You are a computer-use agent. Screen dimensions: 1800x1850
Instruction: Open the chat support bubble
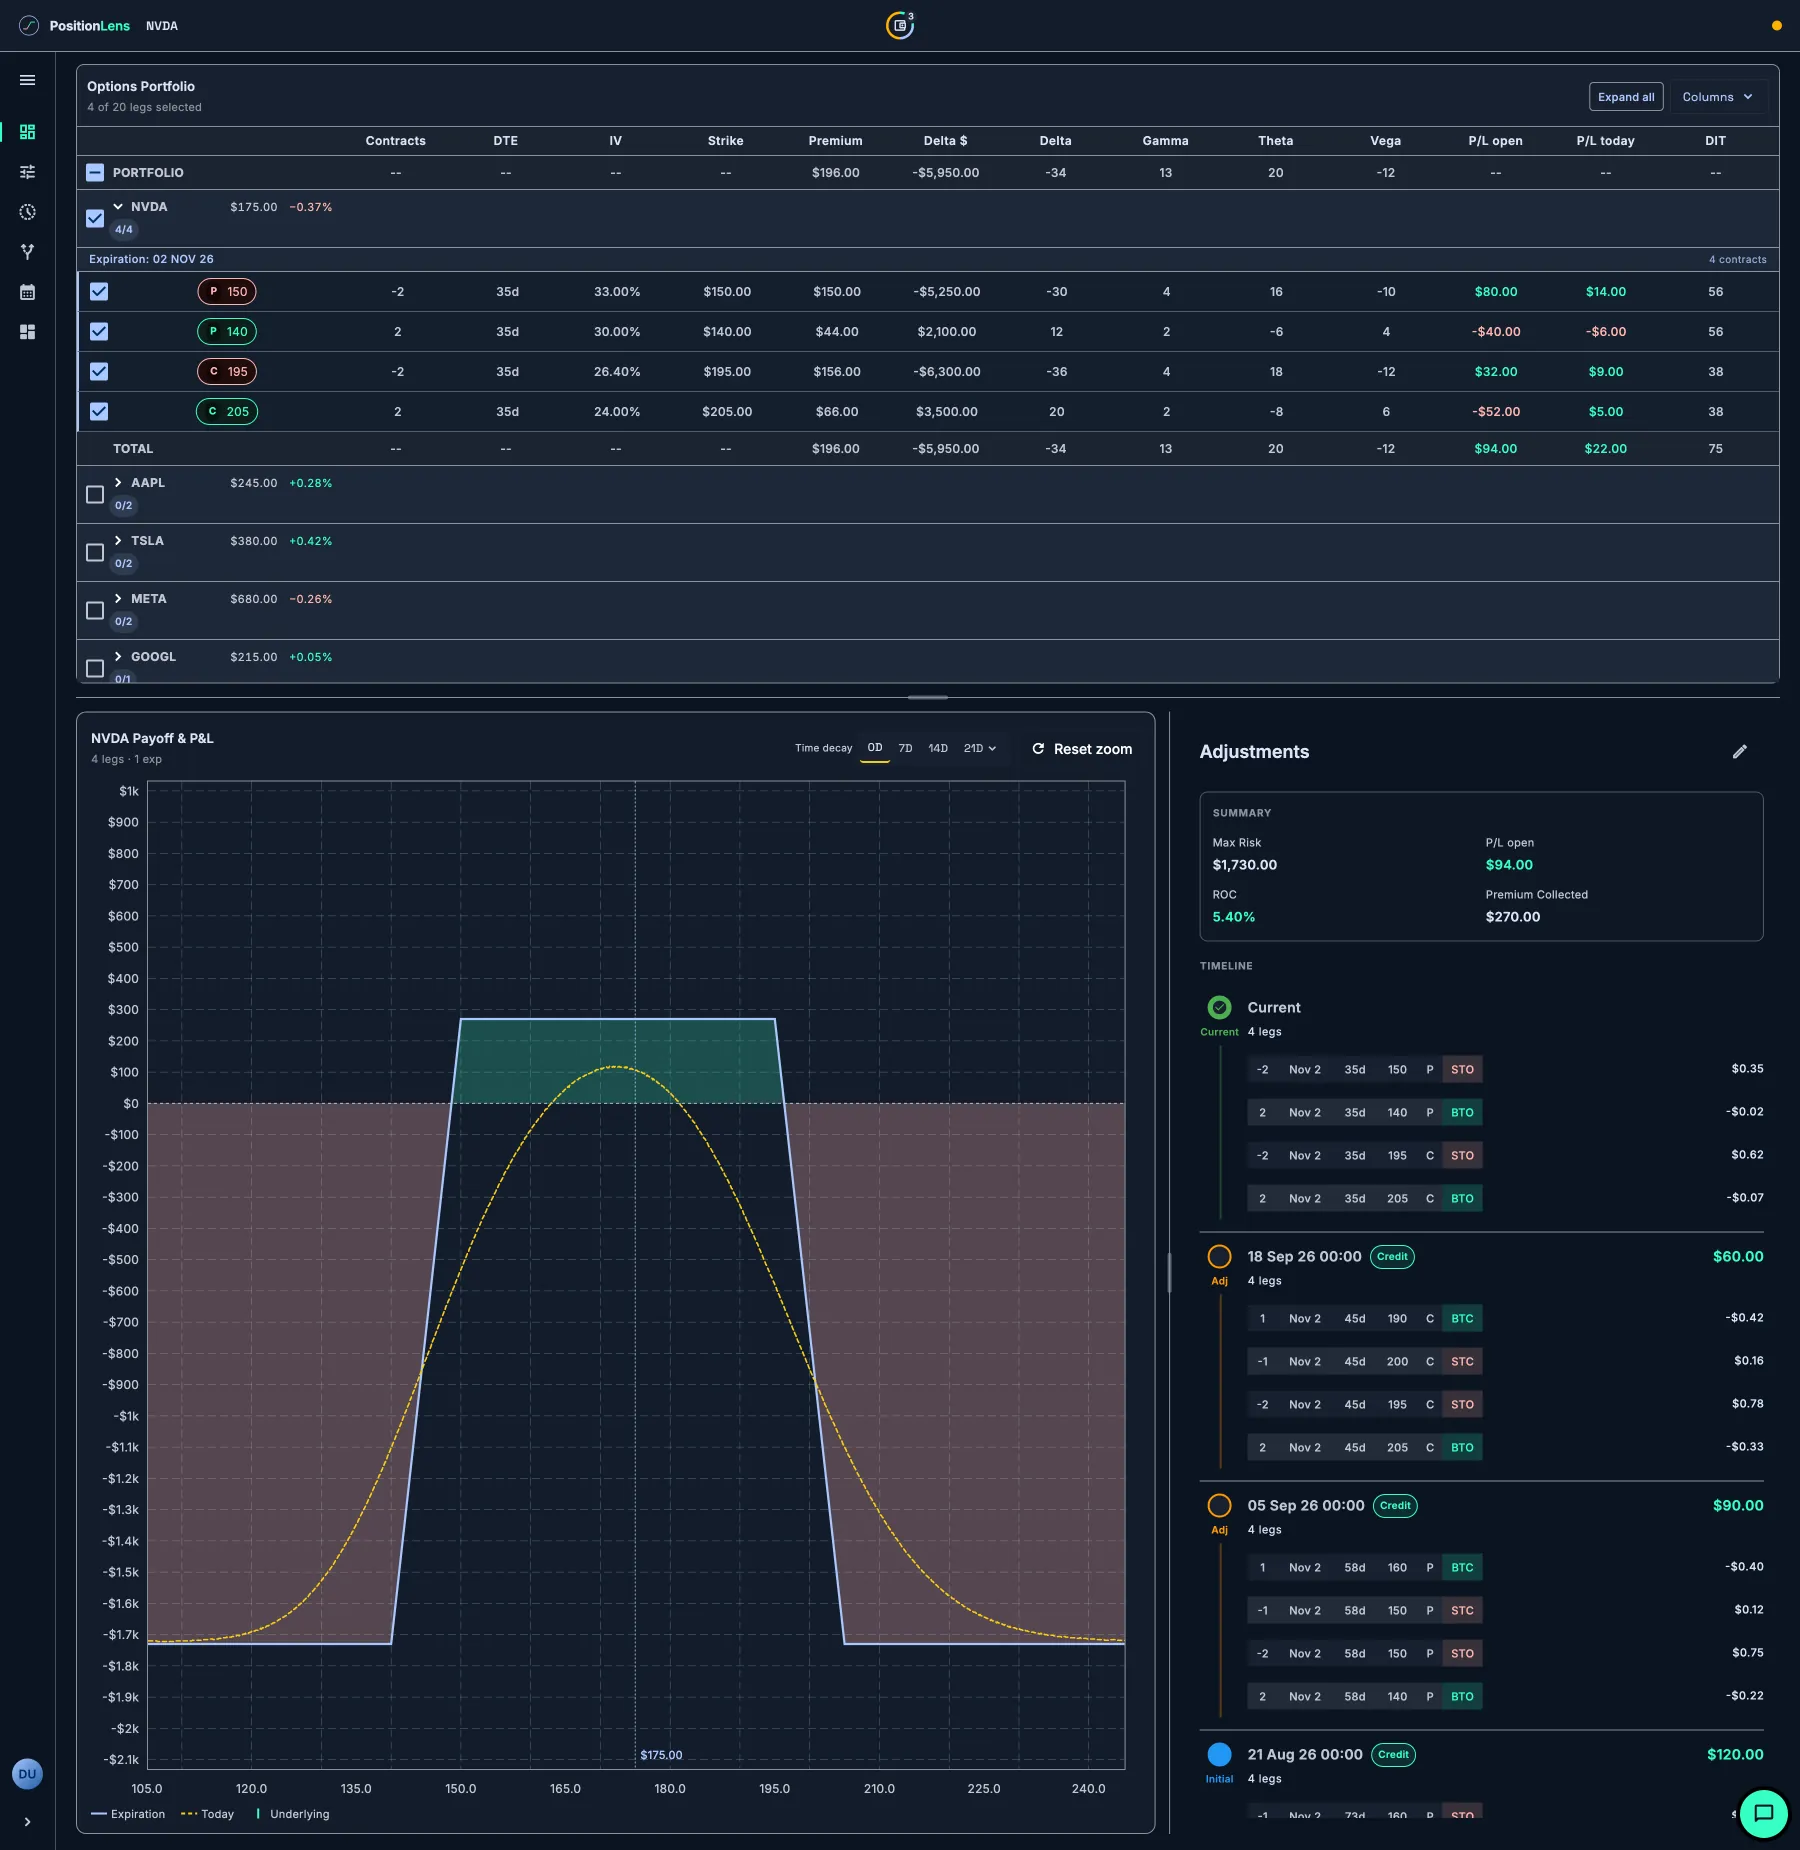point(1764,1814)
